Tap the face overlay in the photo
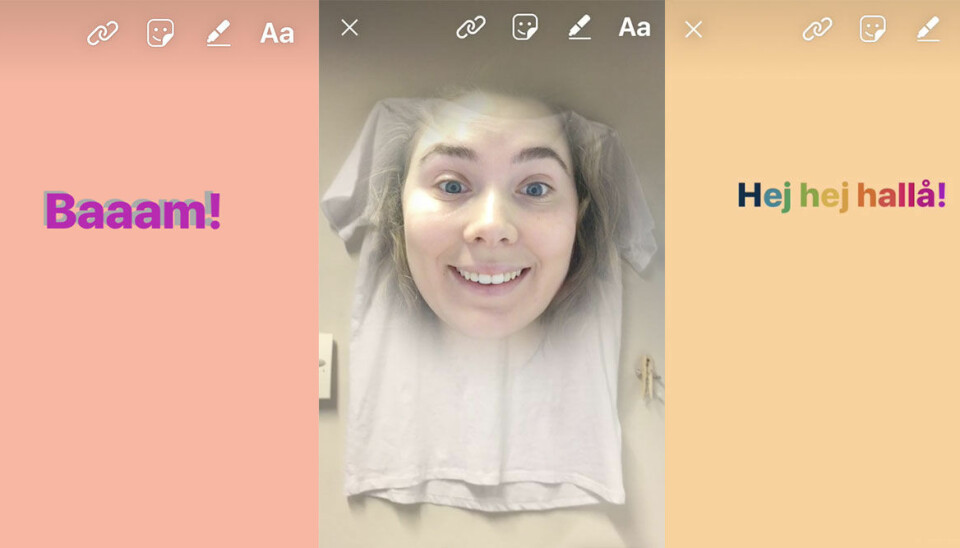Viewport: 960px width, 548px height. pos(490,215)
